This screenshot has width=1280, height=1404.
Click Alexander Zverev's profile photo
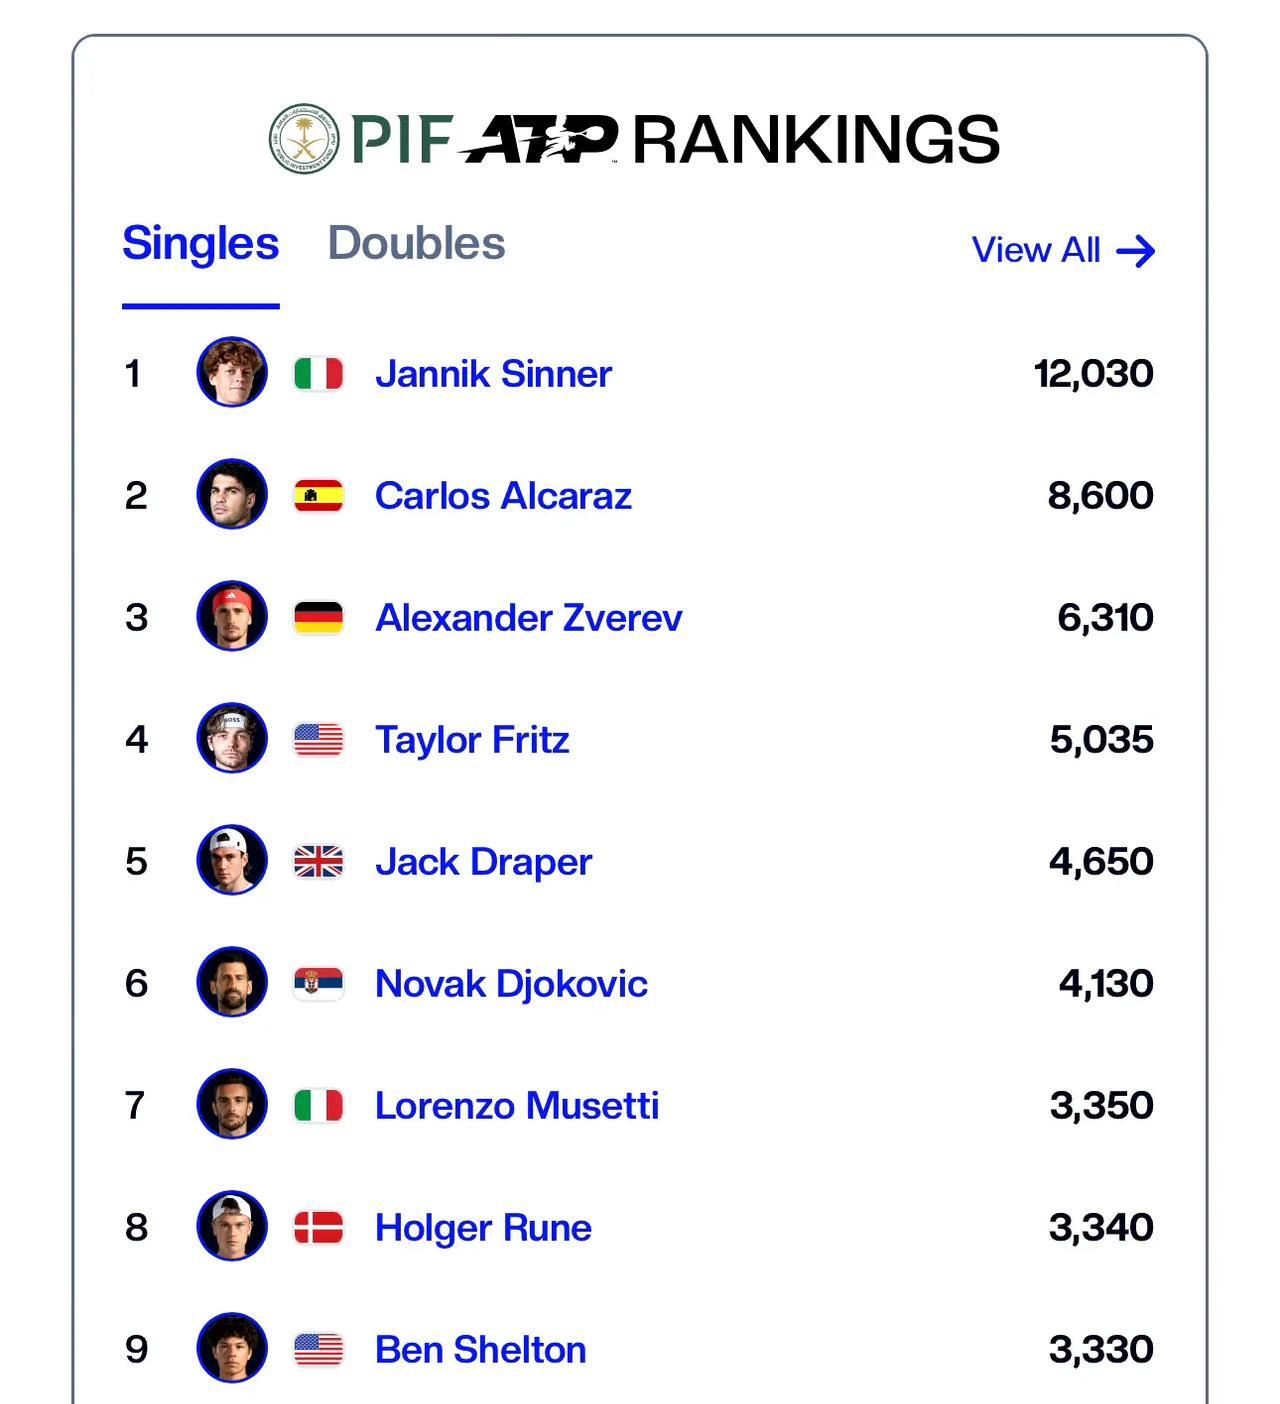click(x=232, y=616)
